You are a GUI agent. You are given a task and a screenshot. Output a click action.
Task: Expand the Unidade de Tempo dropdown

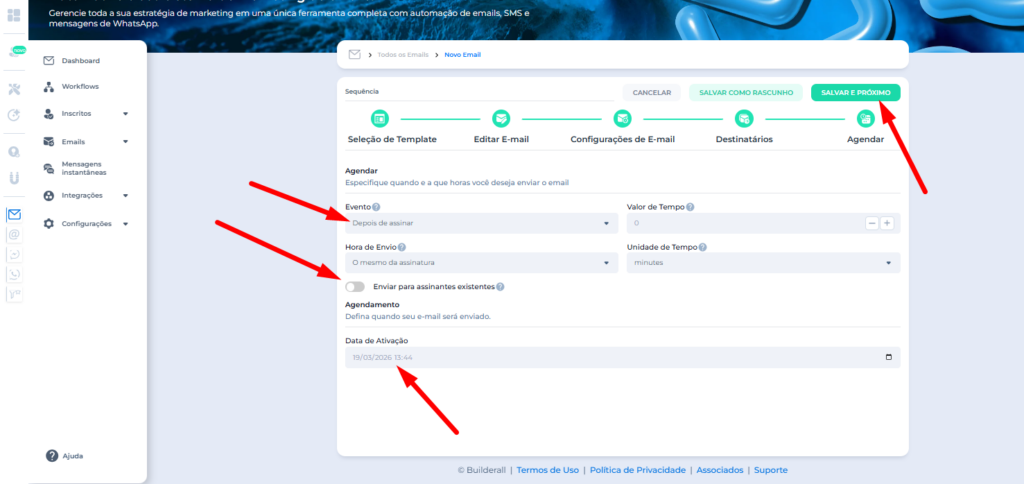[763, 263]
